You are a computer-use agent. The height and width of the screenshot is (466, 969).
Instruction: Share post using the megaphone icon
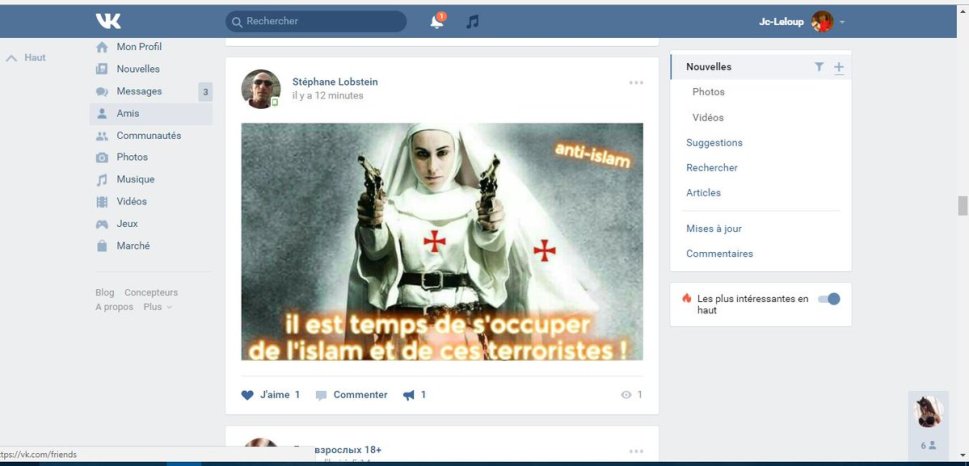click(x=408, y=395)
